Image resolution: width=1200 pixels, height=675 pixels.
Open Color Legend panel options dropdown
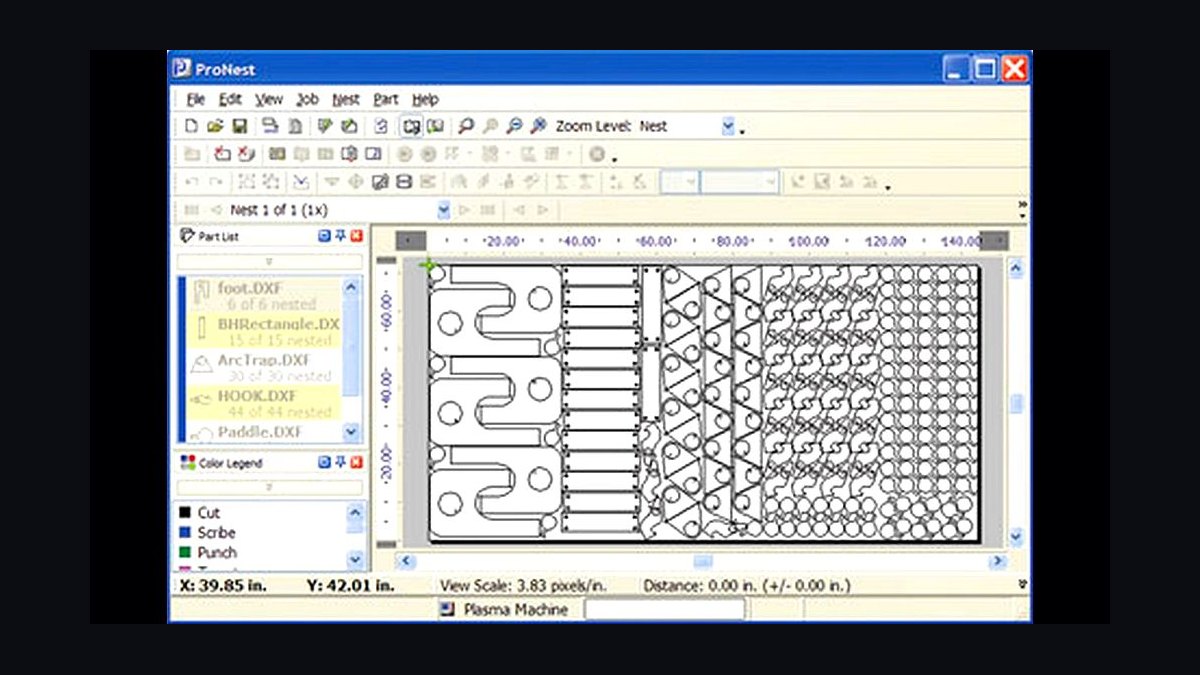coord(324,463)
